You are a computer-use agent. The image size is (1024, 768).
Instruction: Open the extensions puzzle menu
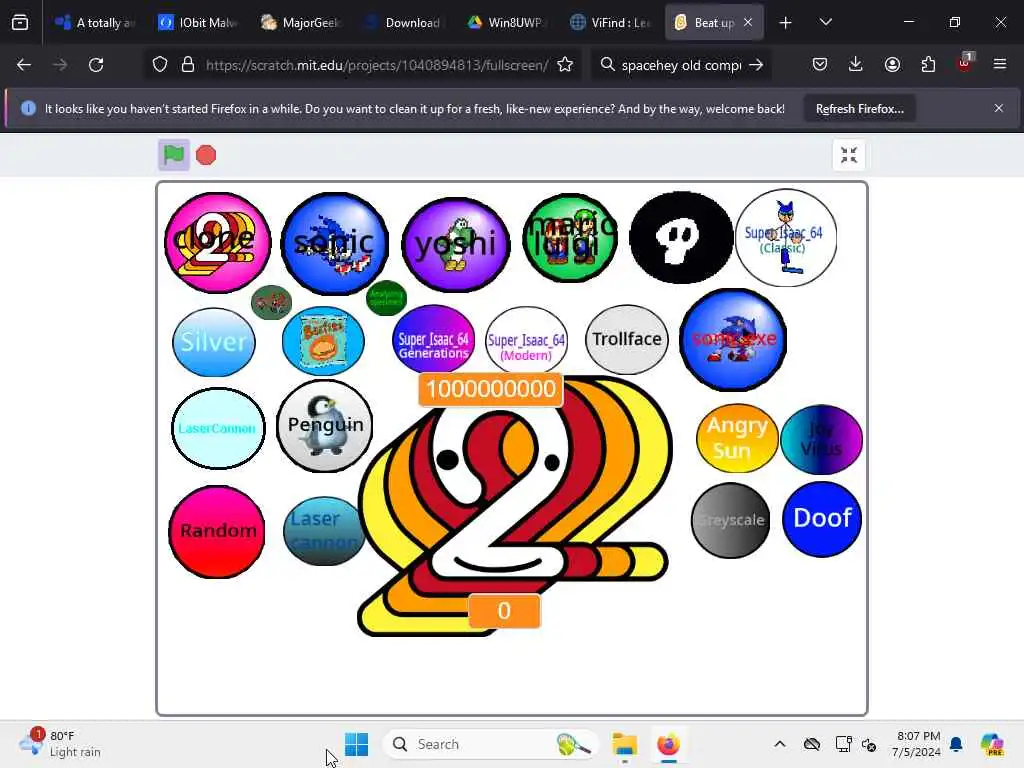coord(928,64)
